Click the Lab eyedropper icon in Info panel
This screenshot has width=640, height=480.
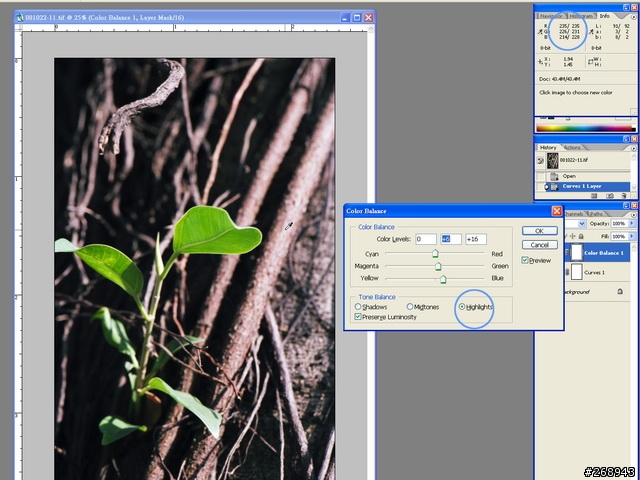(x=591, y=31)
